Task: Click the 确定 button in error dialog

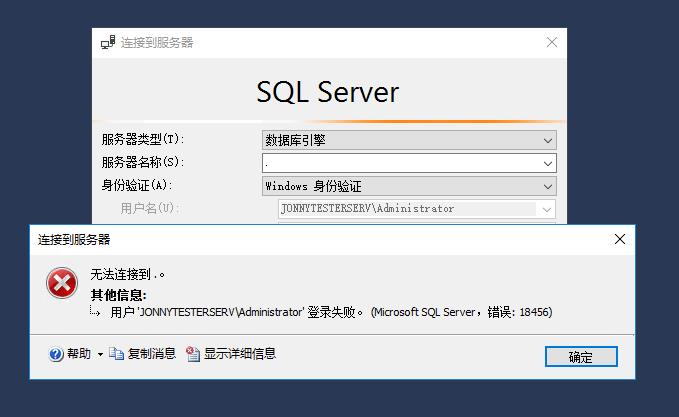Action: tap(581, 357)
